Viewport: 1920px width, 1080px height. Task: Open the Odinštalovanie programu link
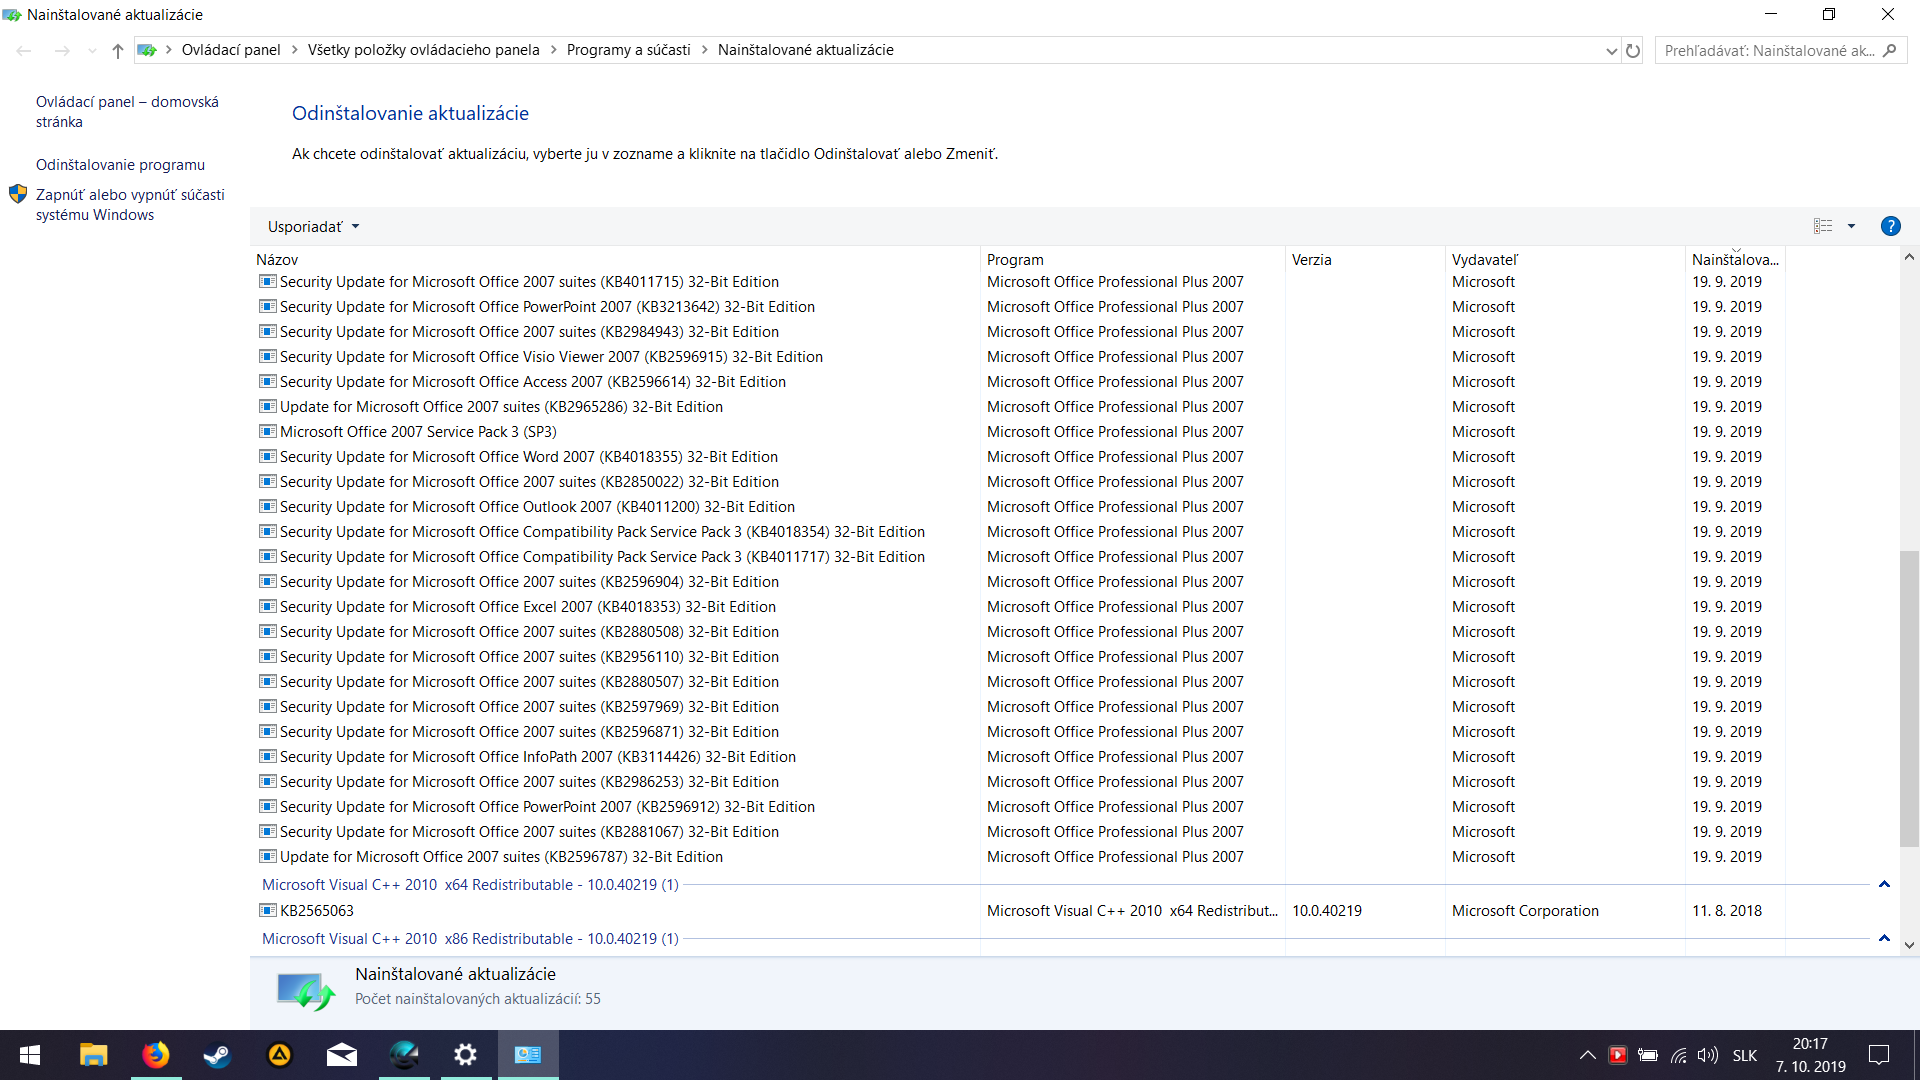tap(120, 165)
